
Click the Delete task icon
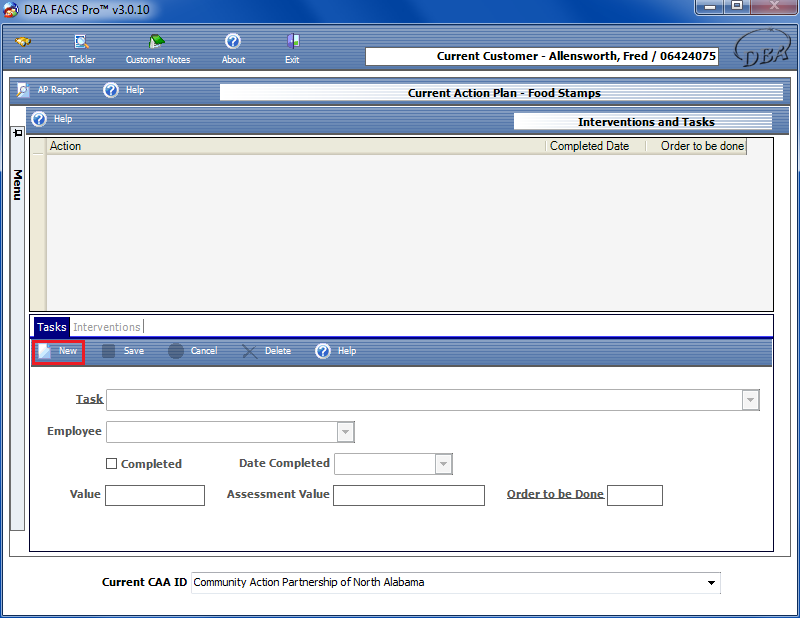click(x=250, y=351)
